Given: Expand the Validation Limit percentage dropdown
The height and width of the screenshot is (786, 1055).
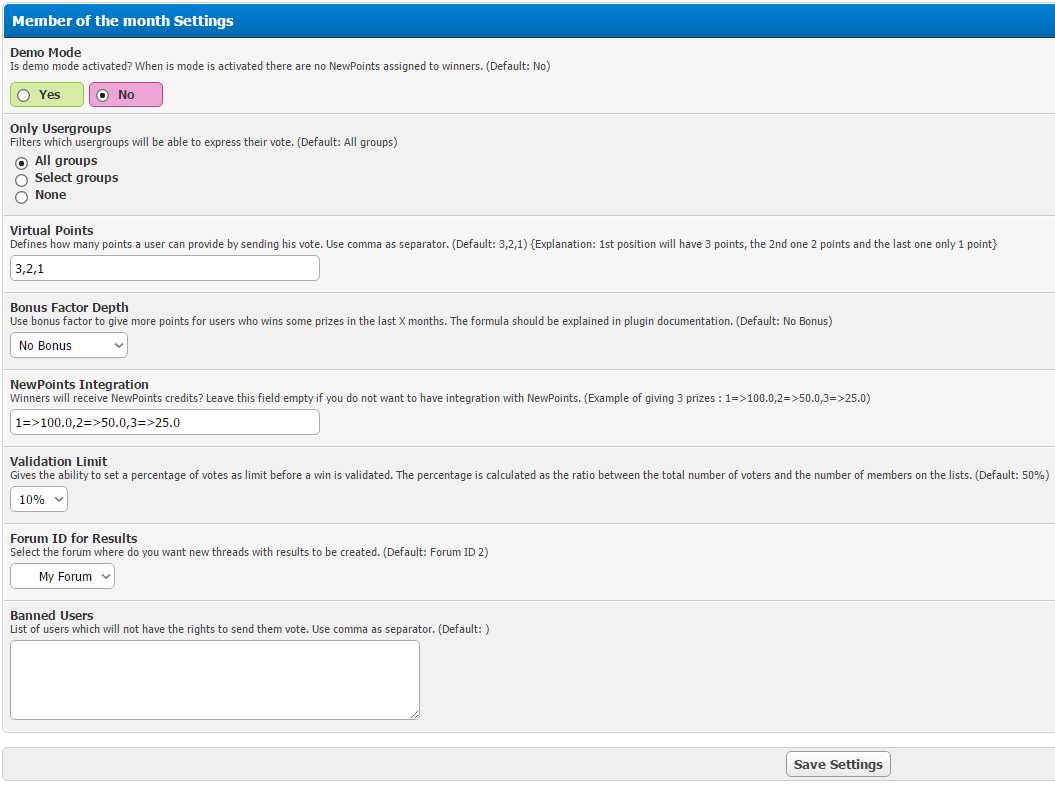Looking at the screenshot, I should (x=39, y=499).
